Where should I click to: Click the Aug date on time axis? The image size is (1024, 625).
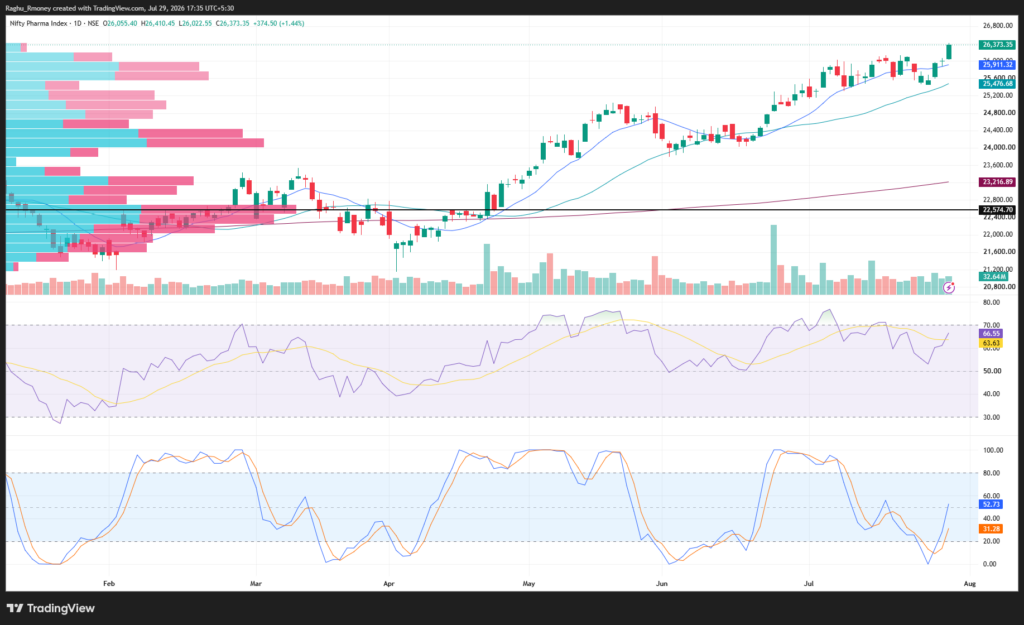pos(970,583)
